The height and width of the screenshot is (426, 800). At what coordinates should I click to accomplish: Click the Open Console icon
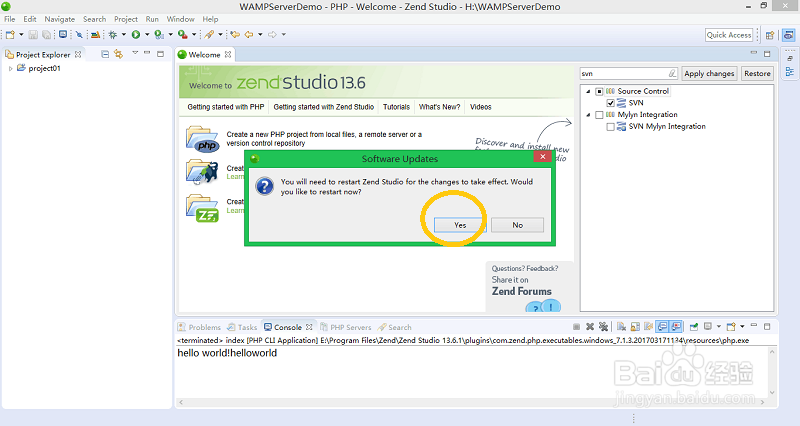click(x=731, y=327)
